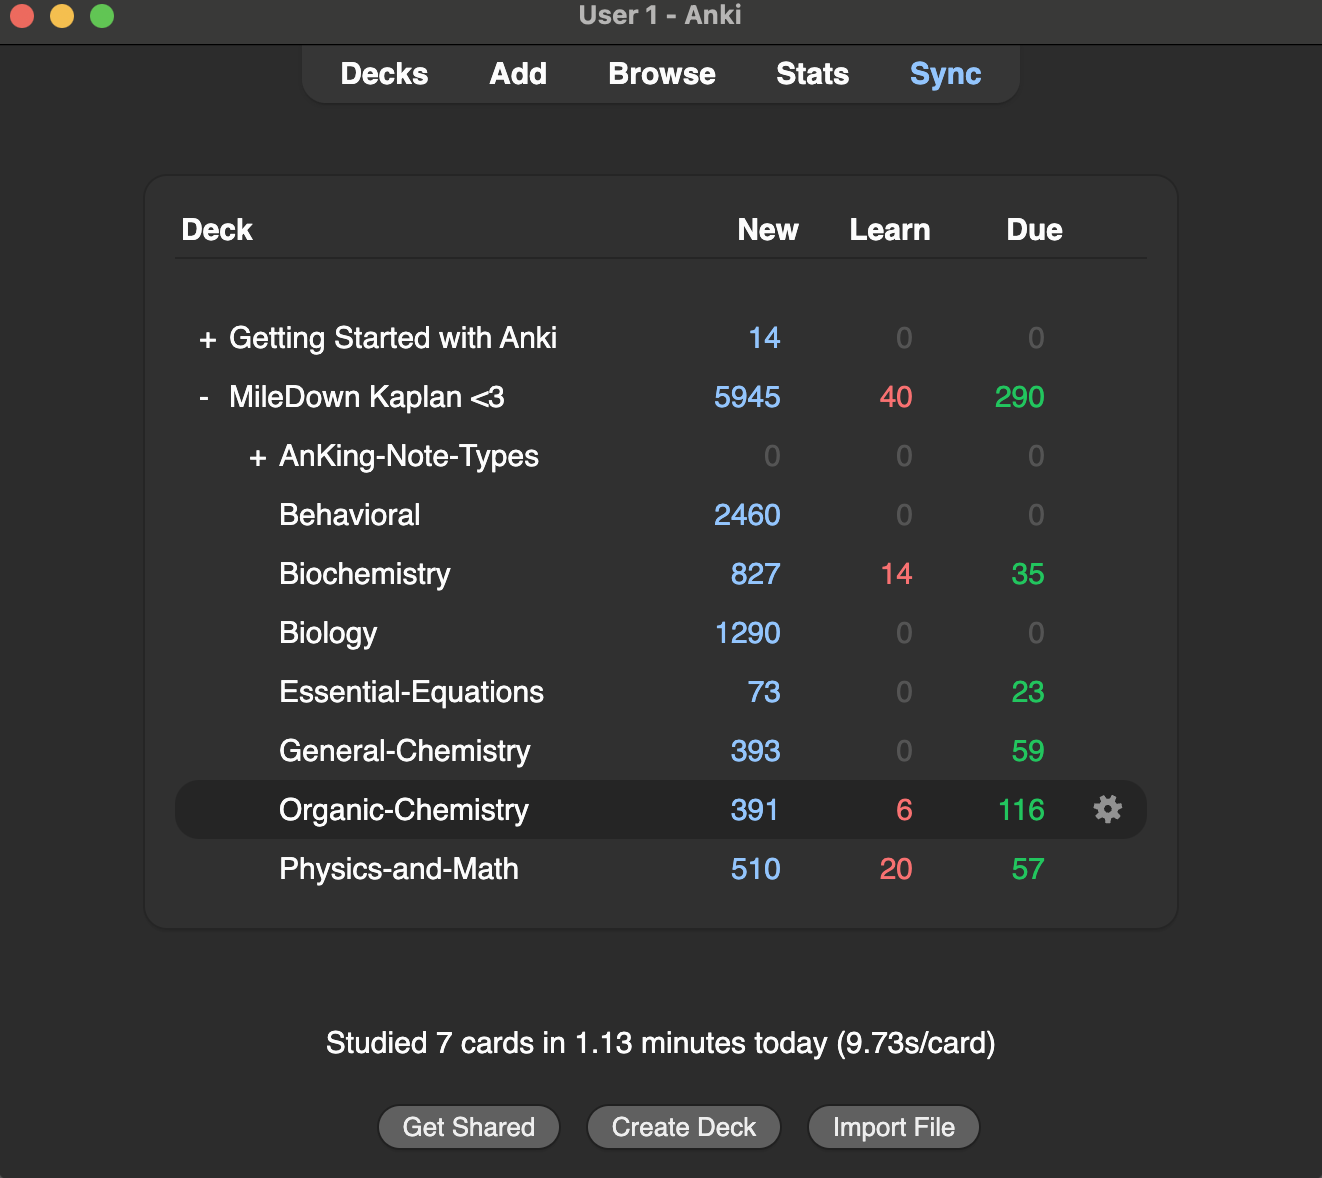Screen dimensions: 1322x1178
Task: Sync the collection
Action: click(945, 74)
